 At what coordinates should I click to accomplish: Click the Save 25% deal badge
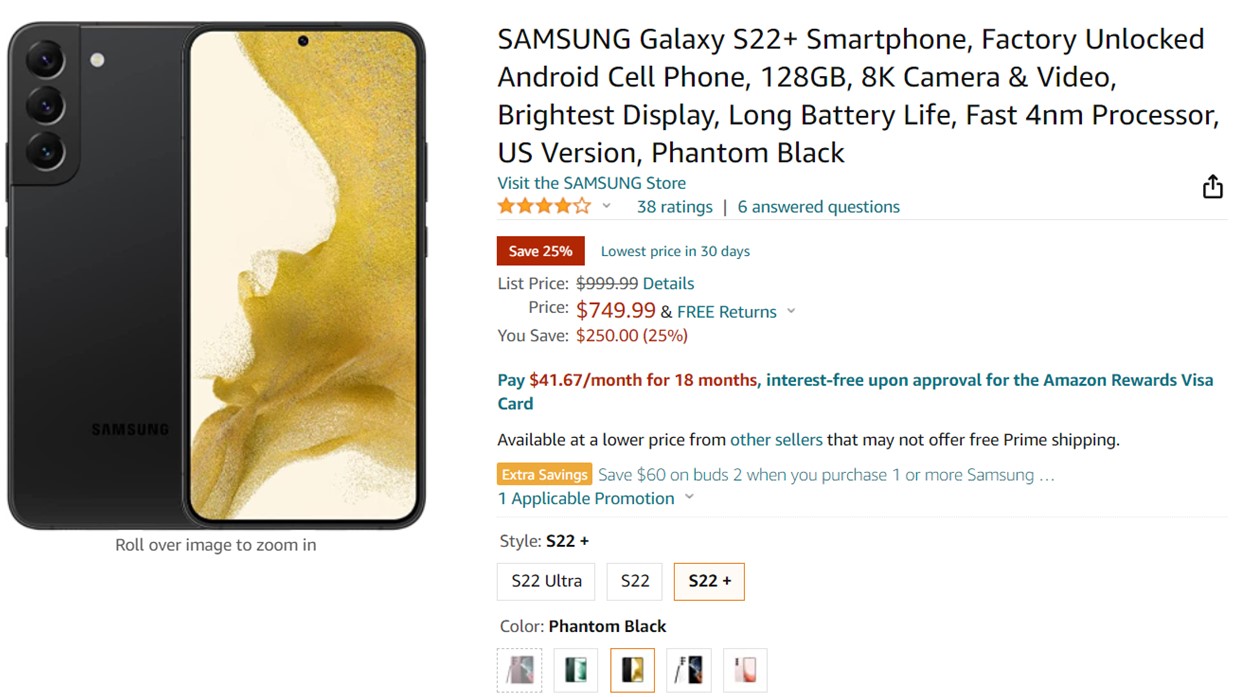click(x=540, y=251)
